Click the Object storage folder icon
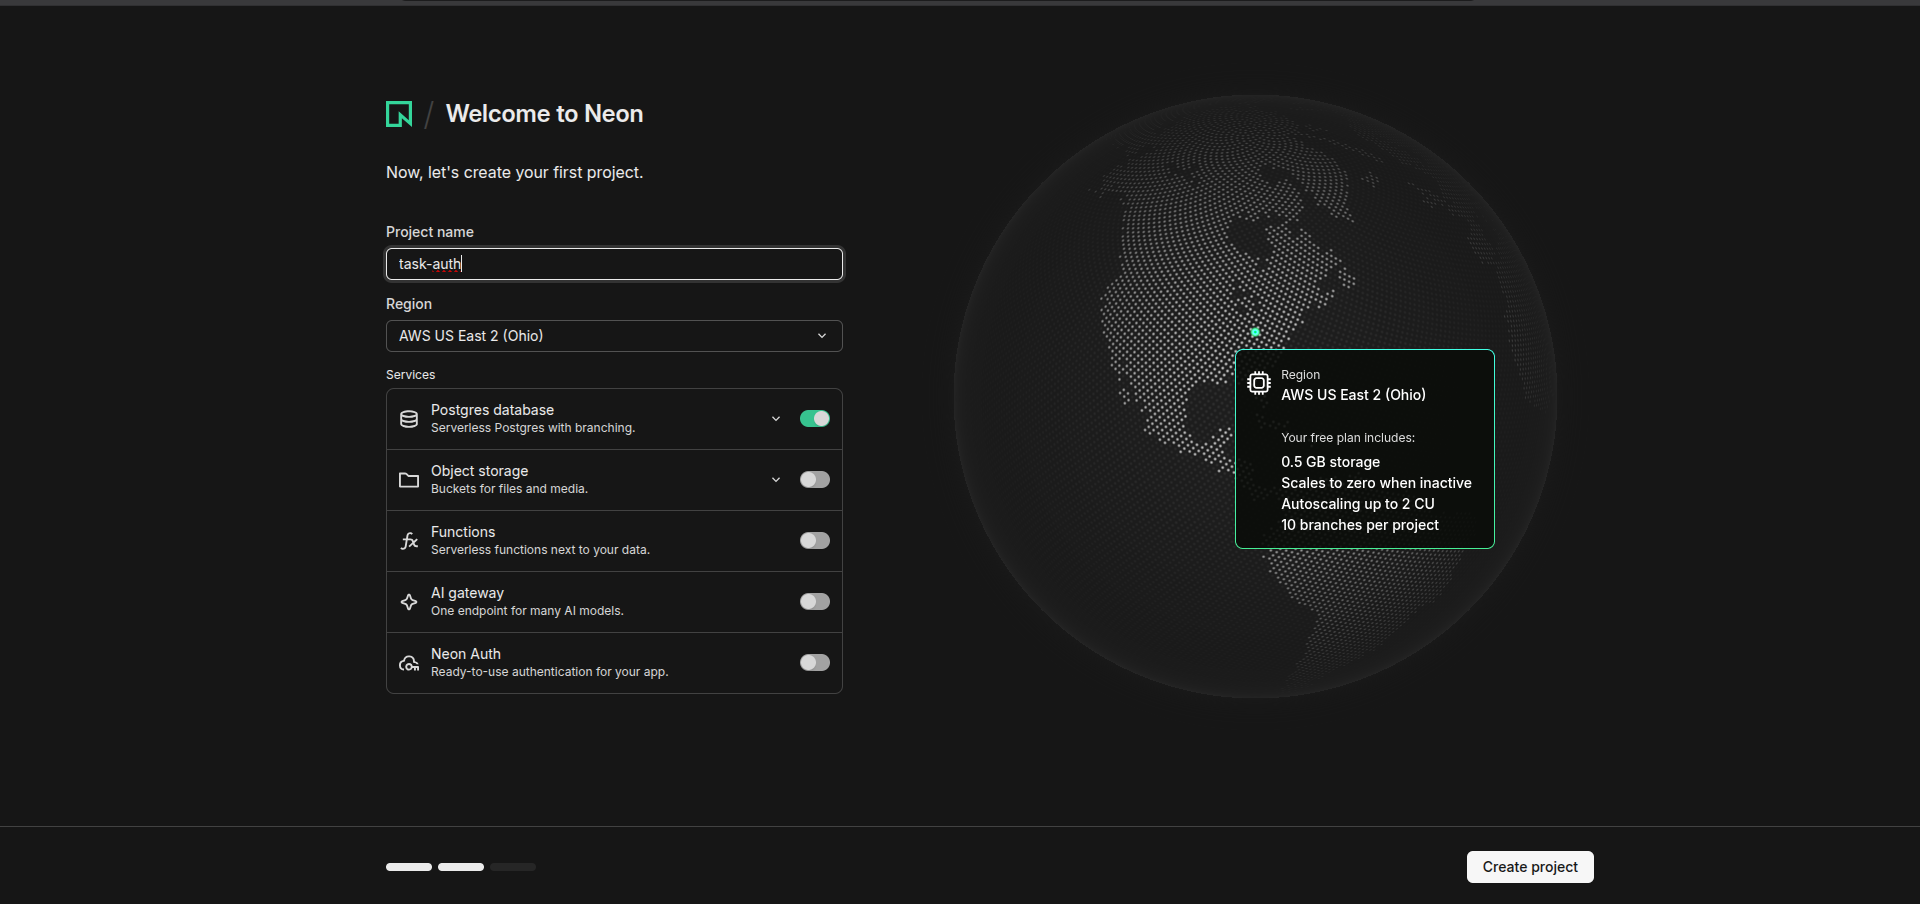Image resolution: width=1920 pixels, height=904 pixels. (x=409, y=480)
